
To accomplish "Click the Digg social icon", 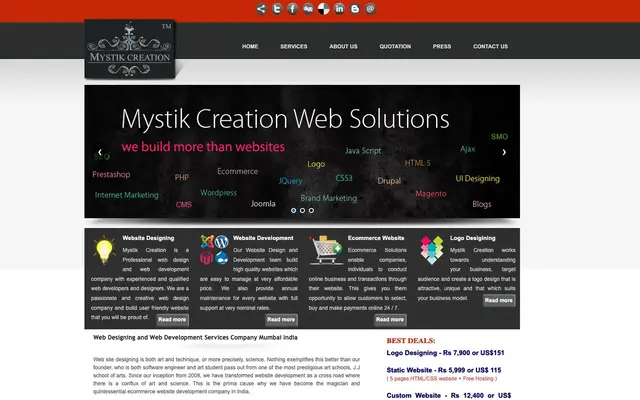I will 308,9.
